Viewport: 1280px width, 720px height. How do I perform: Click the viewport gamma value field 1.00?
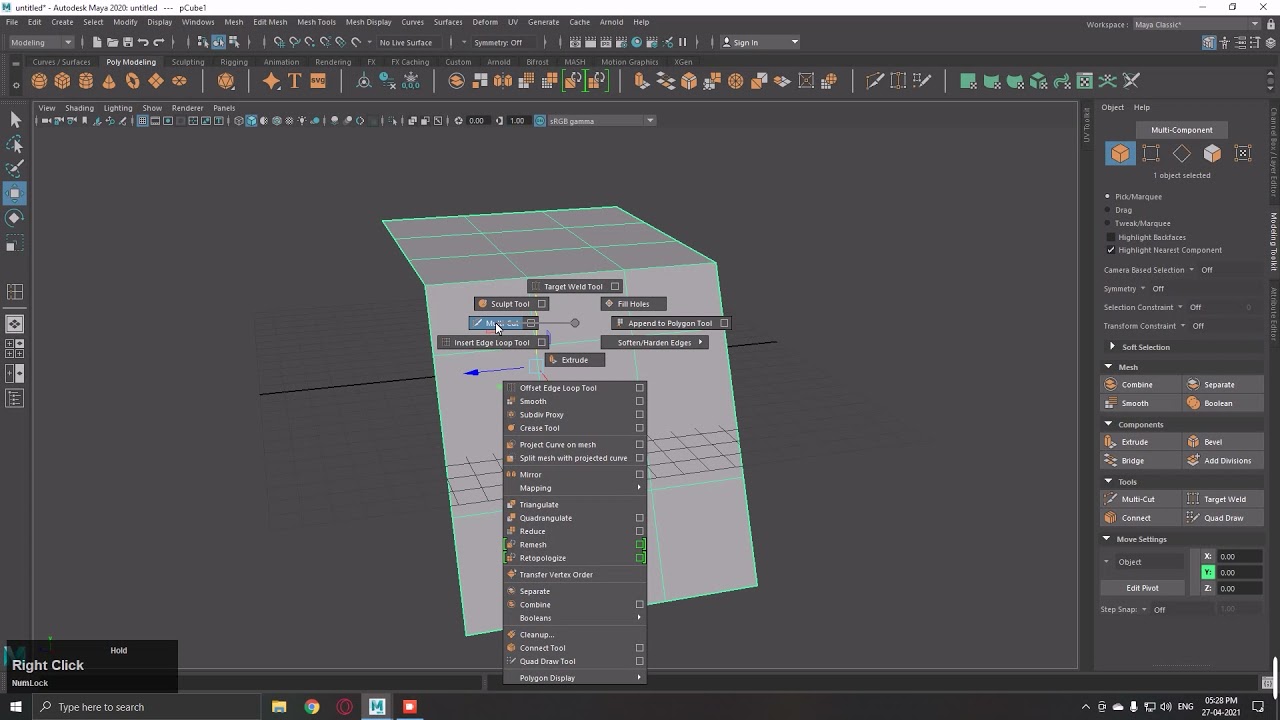[x=517, y=121]
